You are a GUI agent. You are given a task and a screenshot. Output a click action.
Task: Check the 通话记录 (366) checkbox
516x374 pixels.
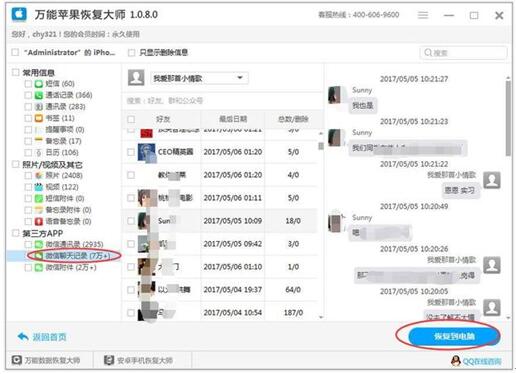[x=28, y=95]
